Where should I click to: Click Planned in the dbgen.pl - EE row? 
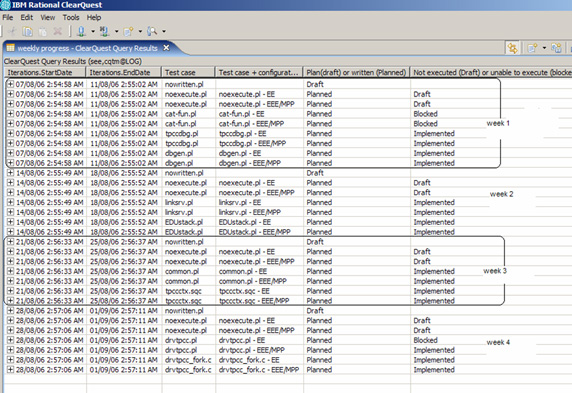pyautogui.click(x=319, y=153)
